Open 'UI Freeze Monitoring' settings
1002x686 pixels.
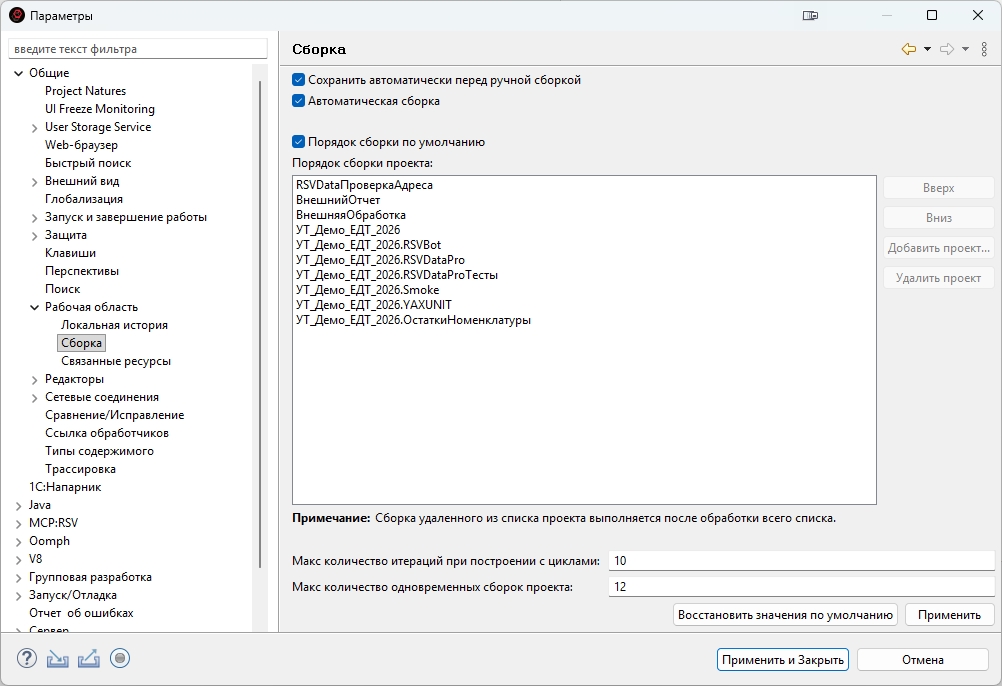point(100,109)
